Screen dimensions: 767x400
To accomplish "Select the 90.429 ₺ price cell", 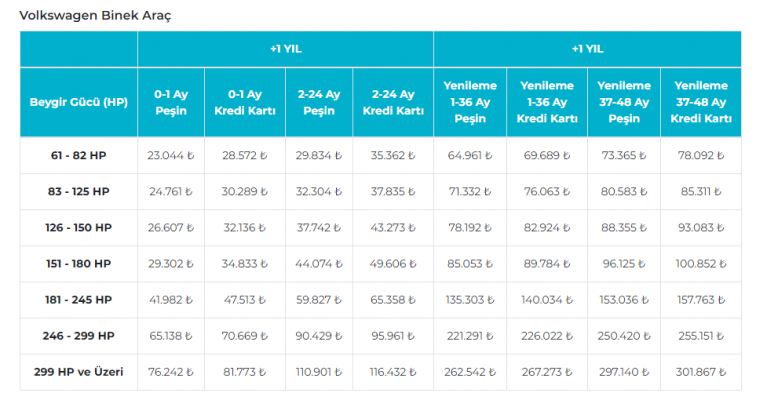I will tap(319, 336).
